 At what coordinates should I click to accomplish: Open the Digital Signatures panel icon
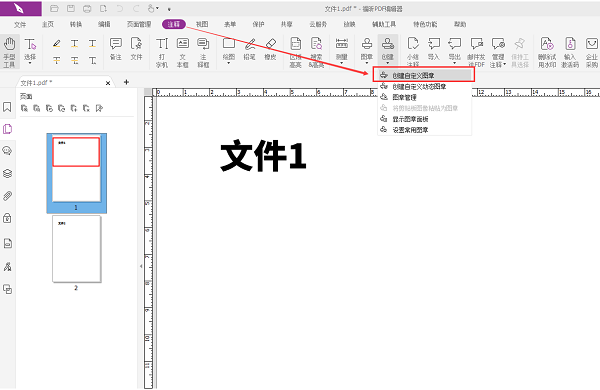[x=7, y=266]
